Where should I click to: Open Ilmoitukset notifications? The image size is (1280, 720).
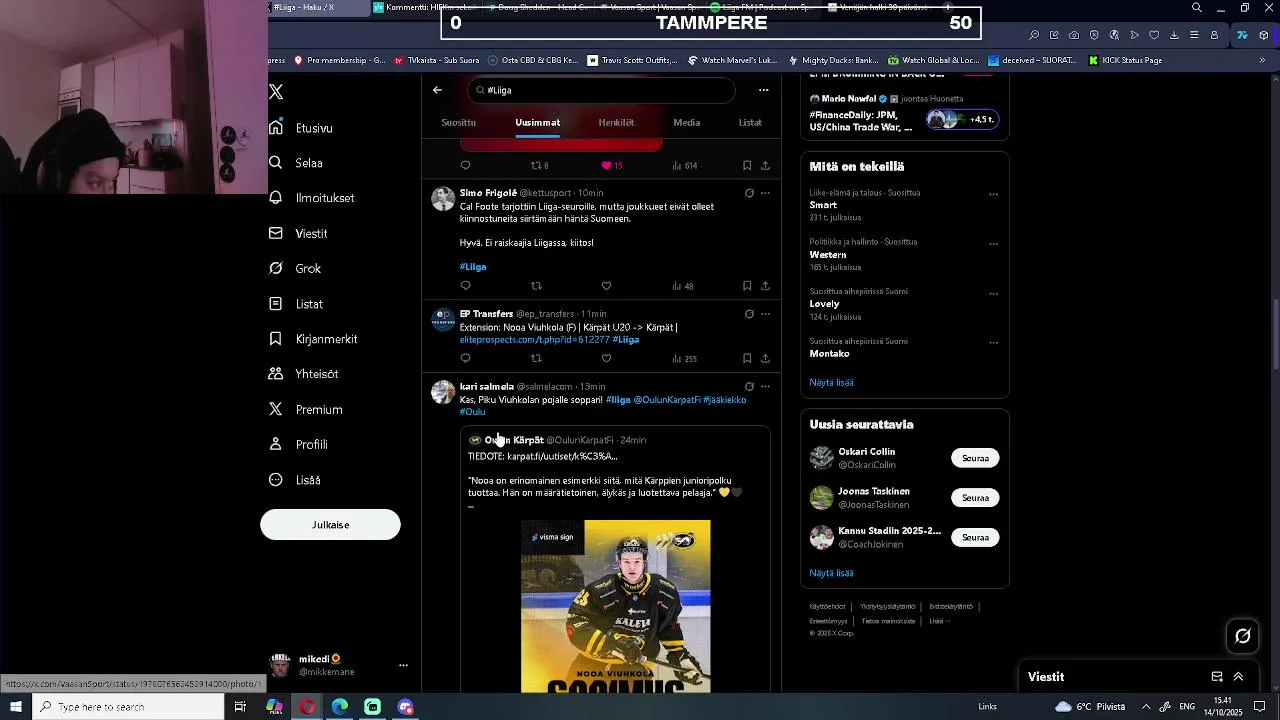pyautogui.click(x=312, y=198)
